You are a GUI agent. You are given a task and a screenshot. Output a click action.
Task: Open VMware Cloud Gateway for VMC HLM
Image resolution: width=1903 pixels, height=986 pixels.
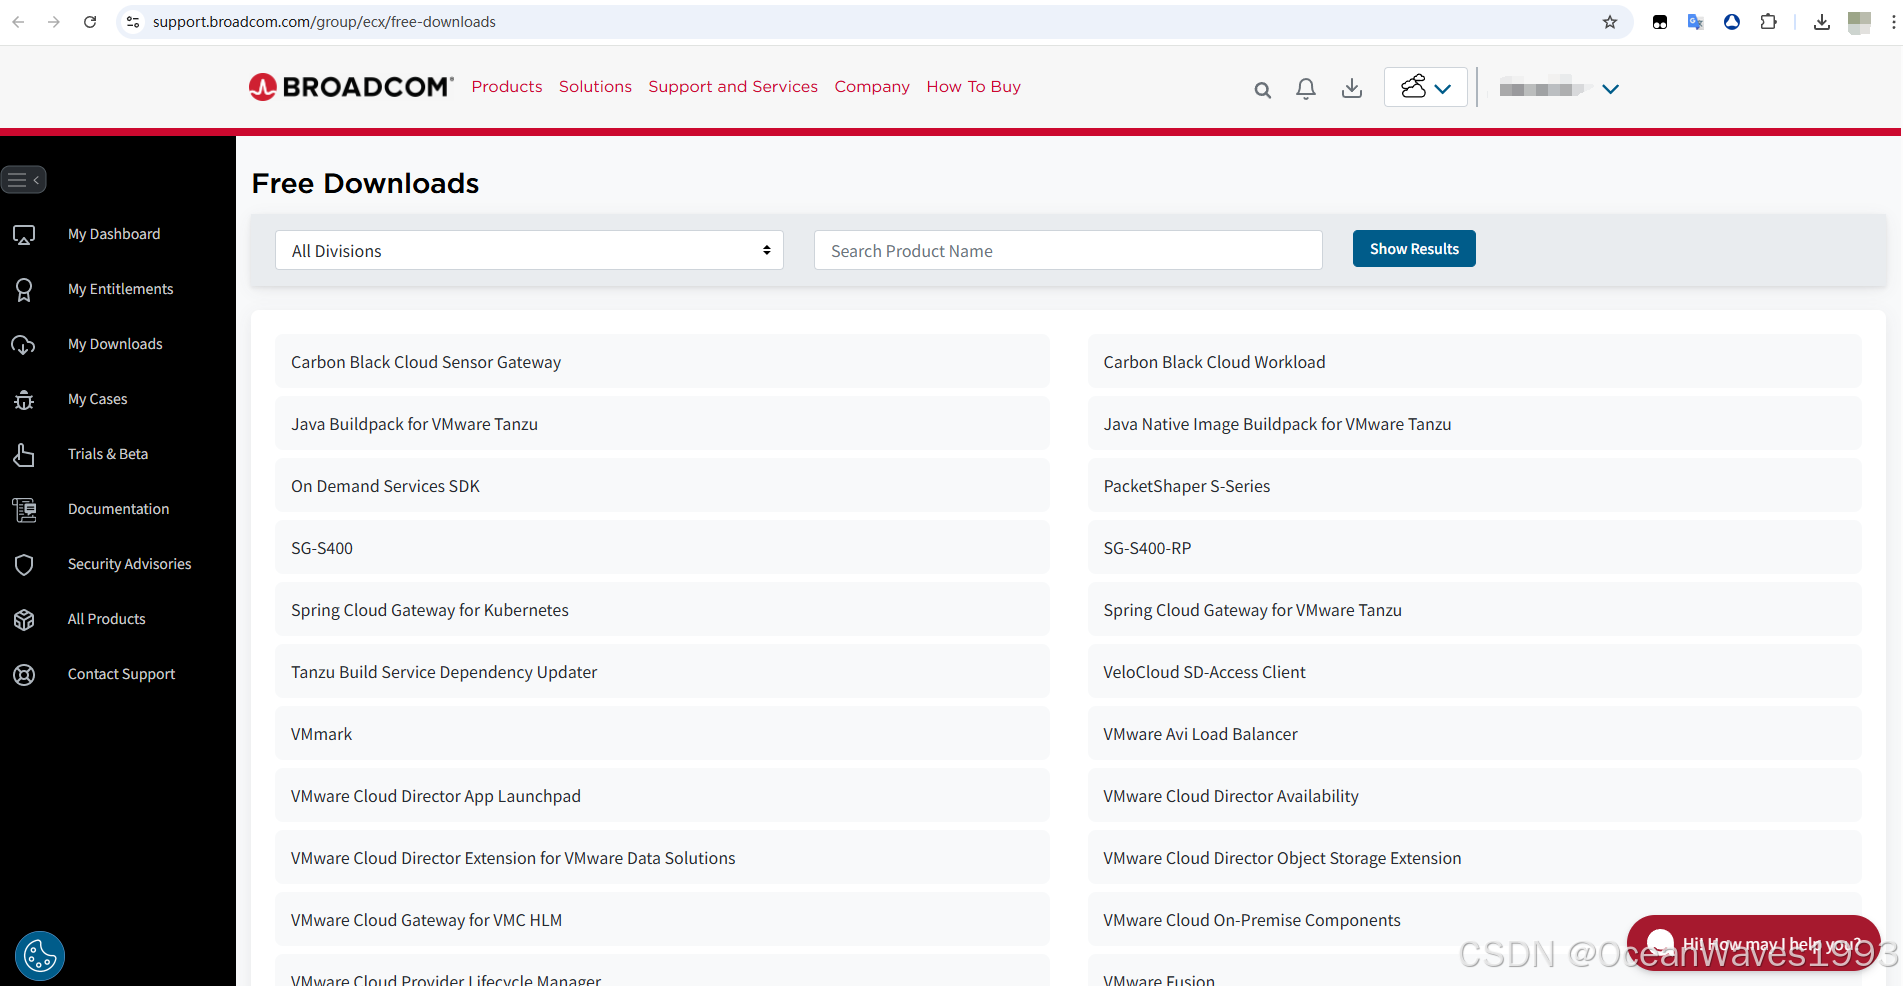click(x=662, y=920)
